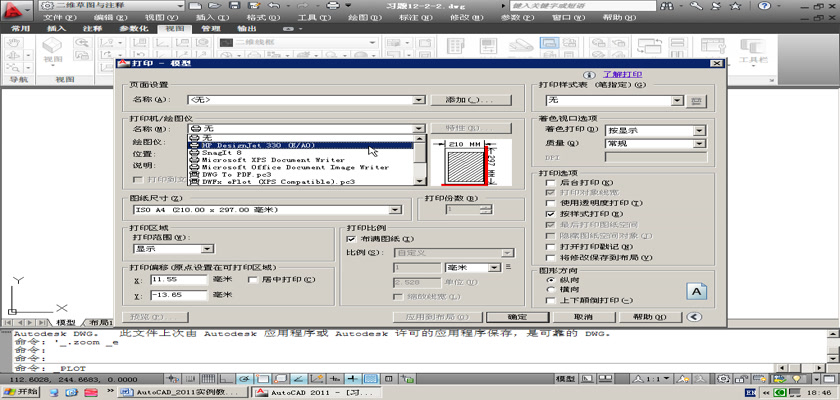
Task: Enable 打开打印戳记 plot stamp checkbox
Action: (x=550, y=247)
